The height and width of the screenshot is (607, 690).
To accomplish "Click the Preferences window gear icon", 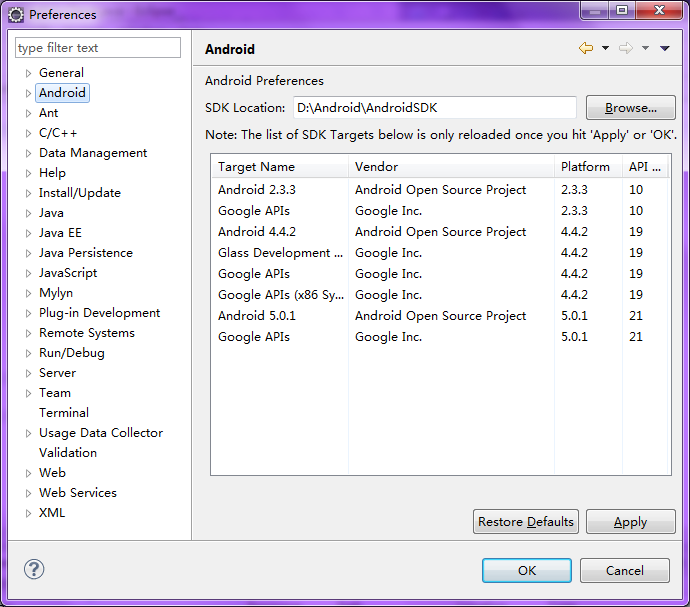I will (x=16, y=15).
